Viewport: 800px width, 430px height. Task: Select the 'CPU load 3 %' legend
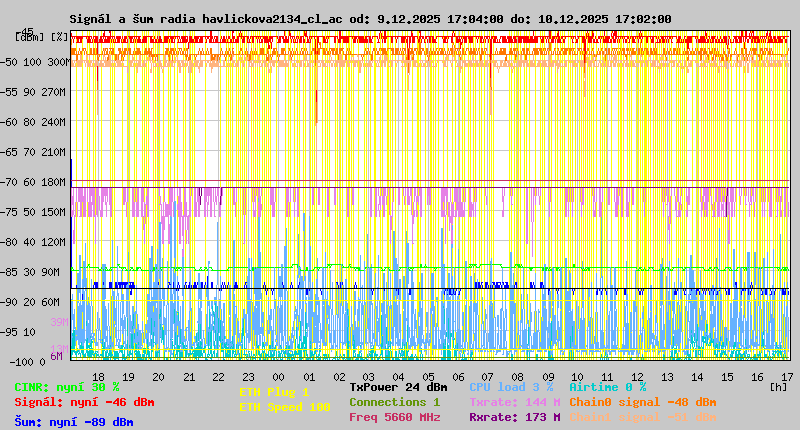click(x=511, y=387)
